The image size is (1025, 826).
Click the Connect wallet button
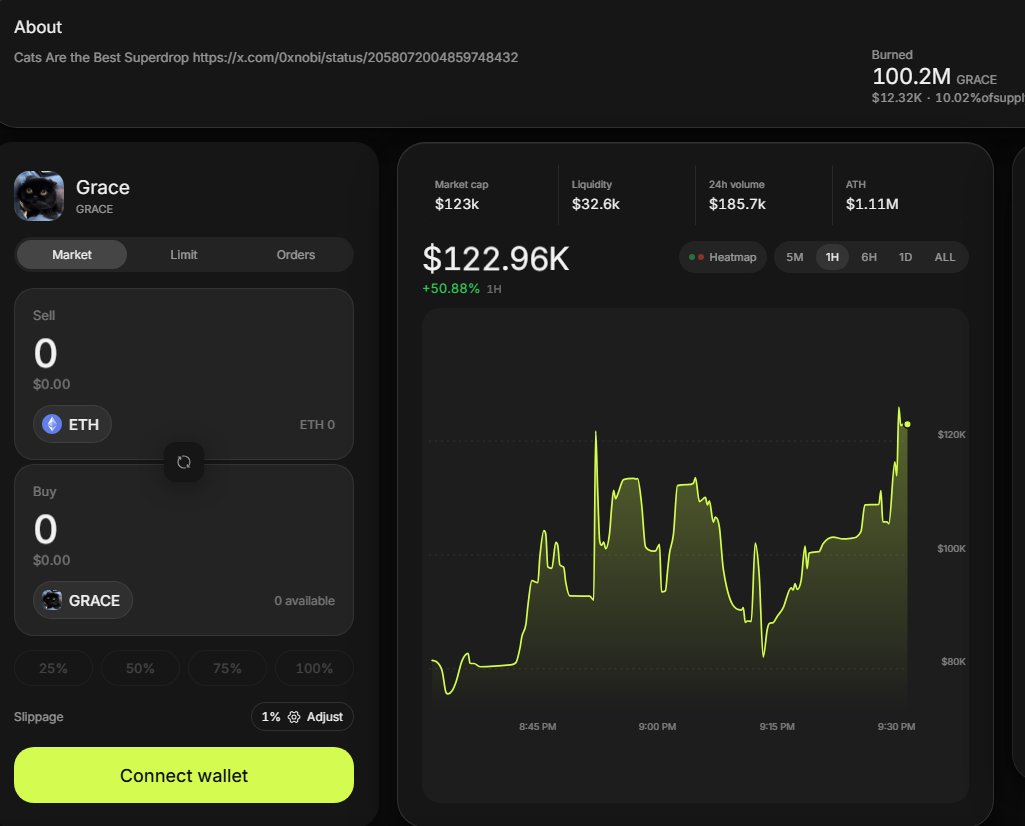coord(184,775)
